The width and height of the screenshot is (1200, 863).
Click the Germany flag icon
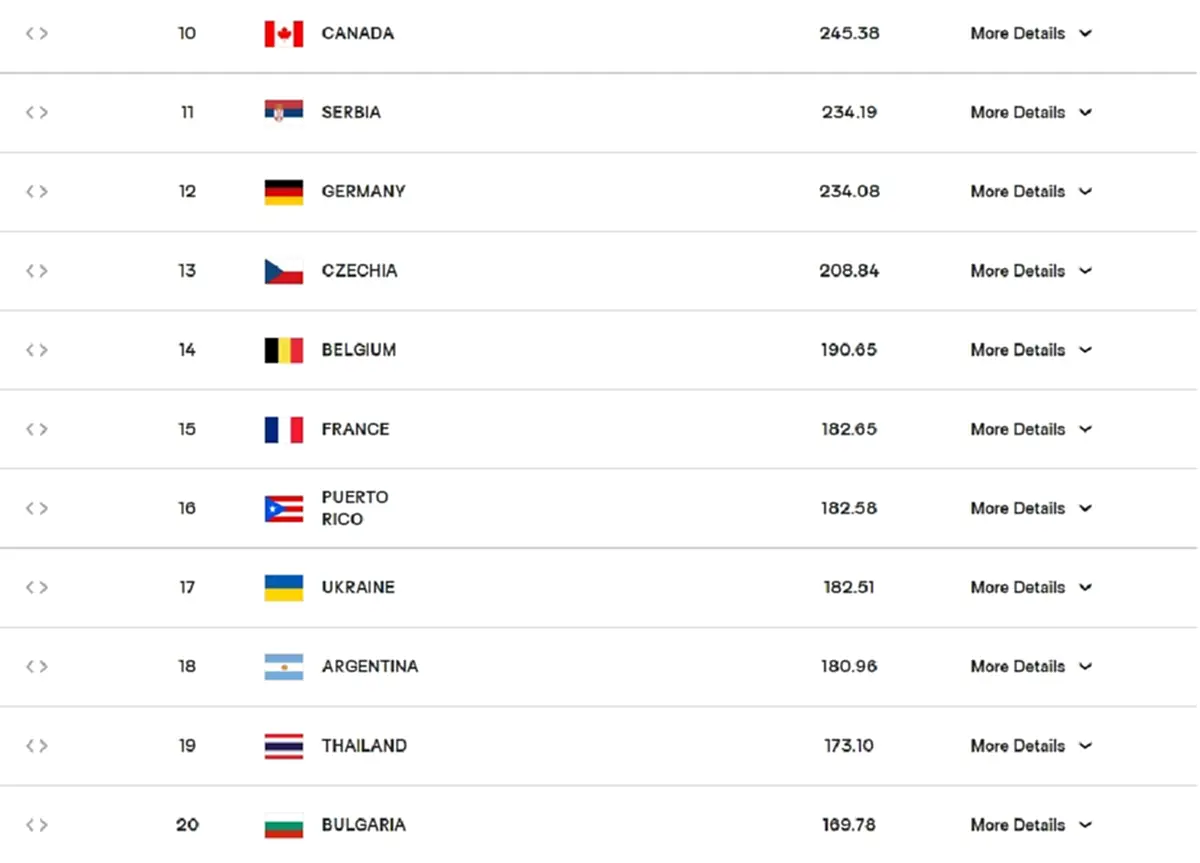[284, 192]
